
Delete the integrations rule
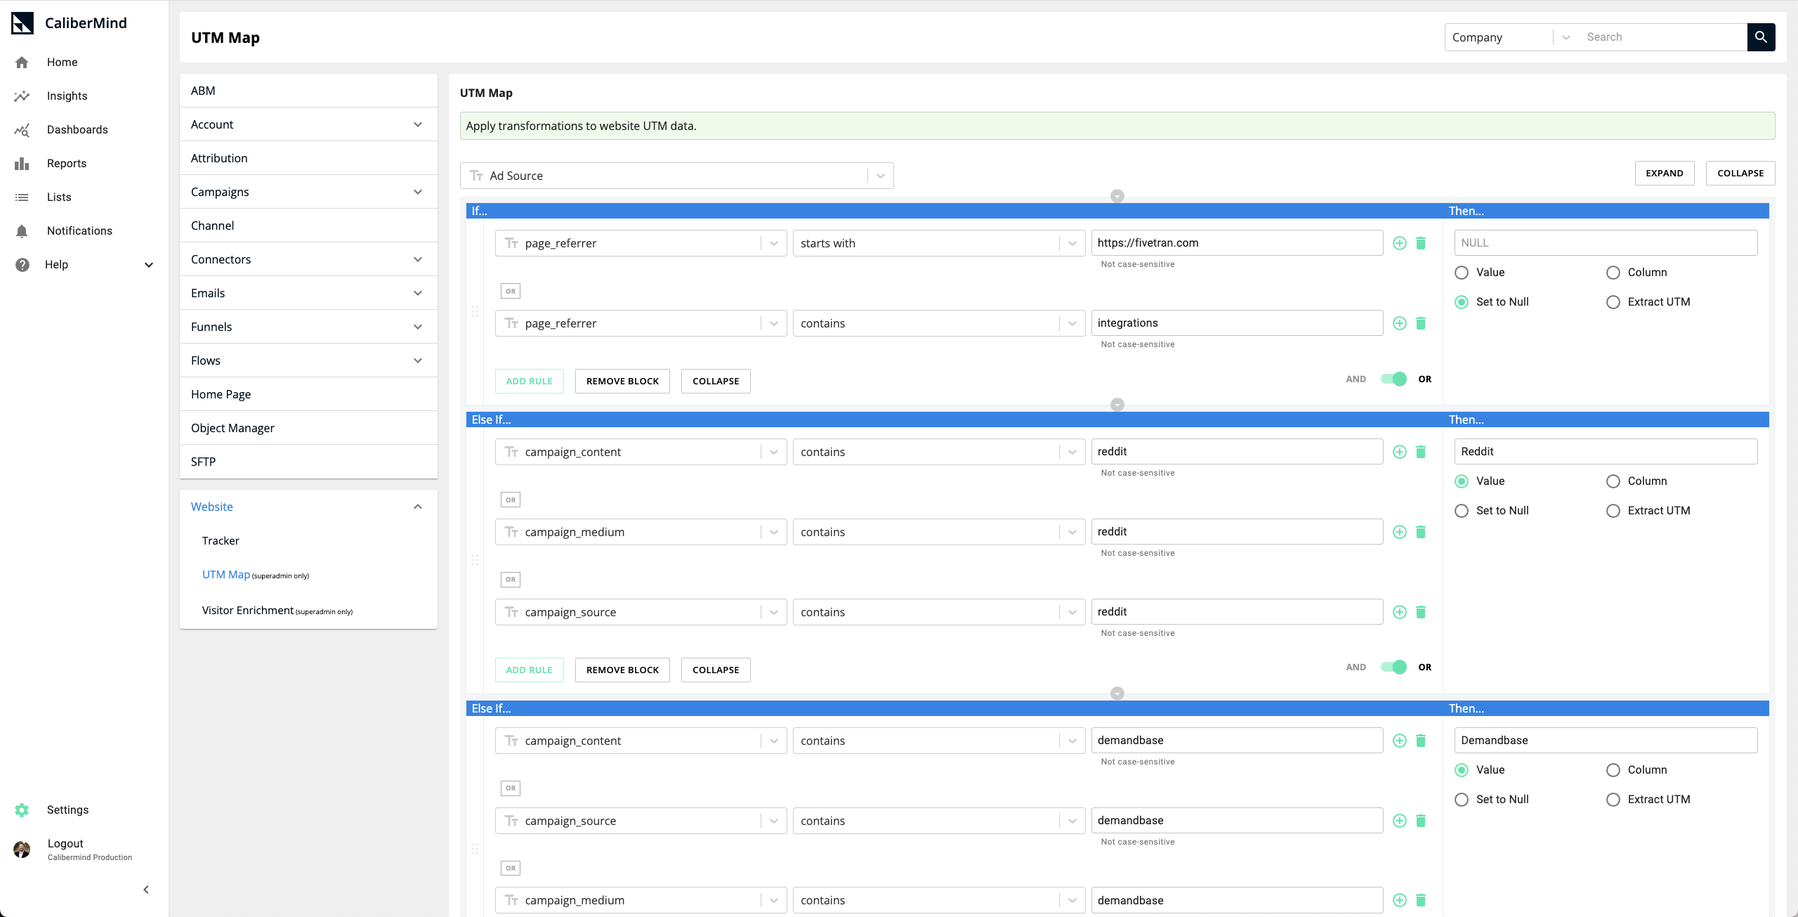1421,323
